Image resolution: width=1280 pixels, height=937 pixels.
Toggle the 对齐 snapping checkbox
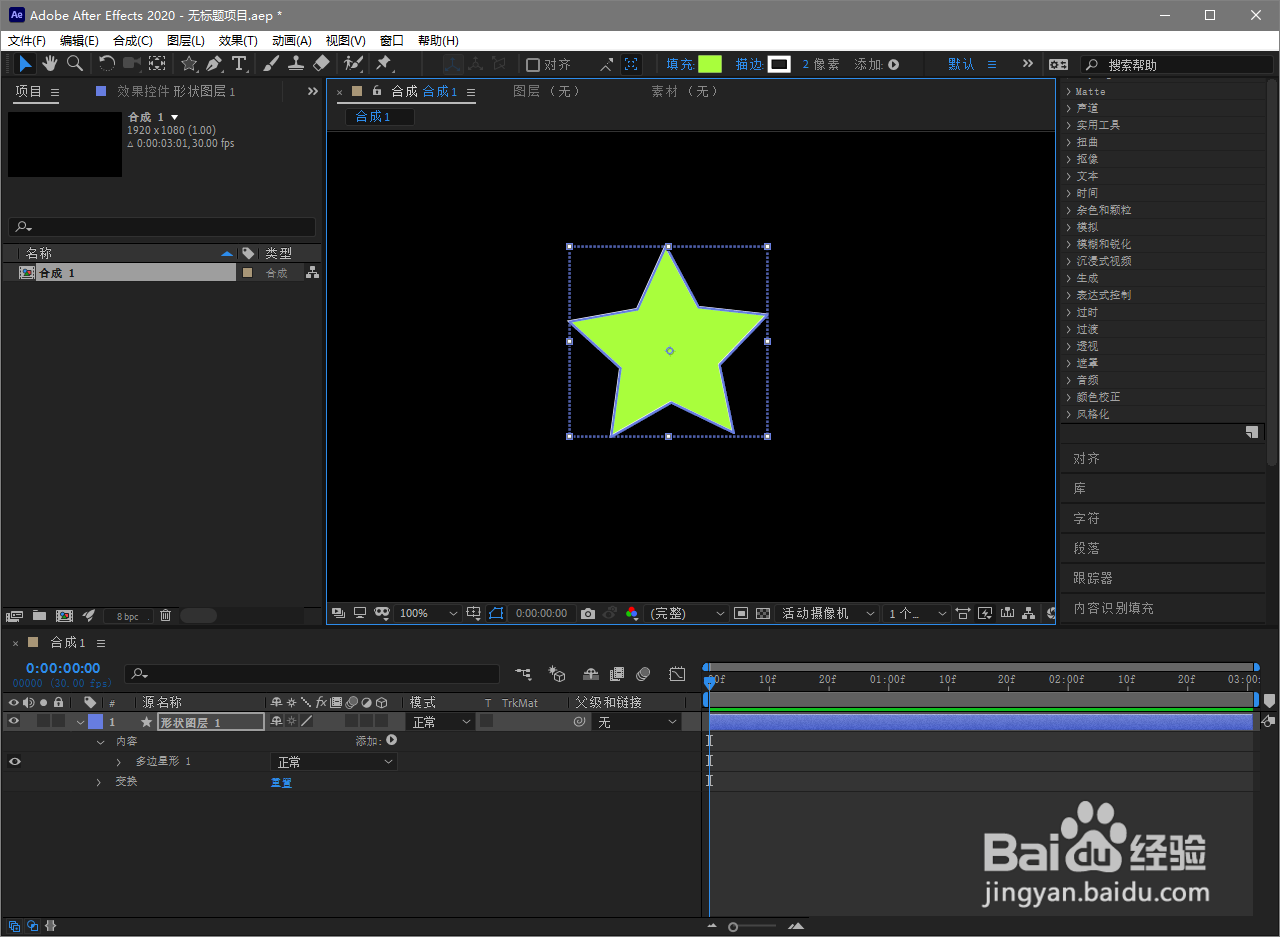pos(533,65)
